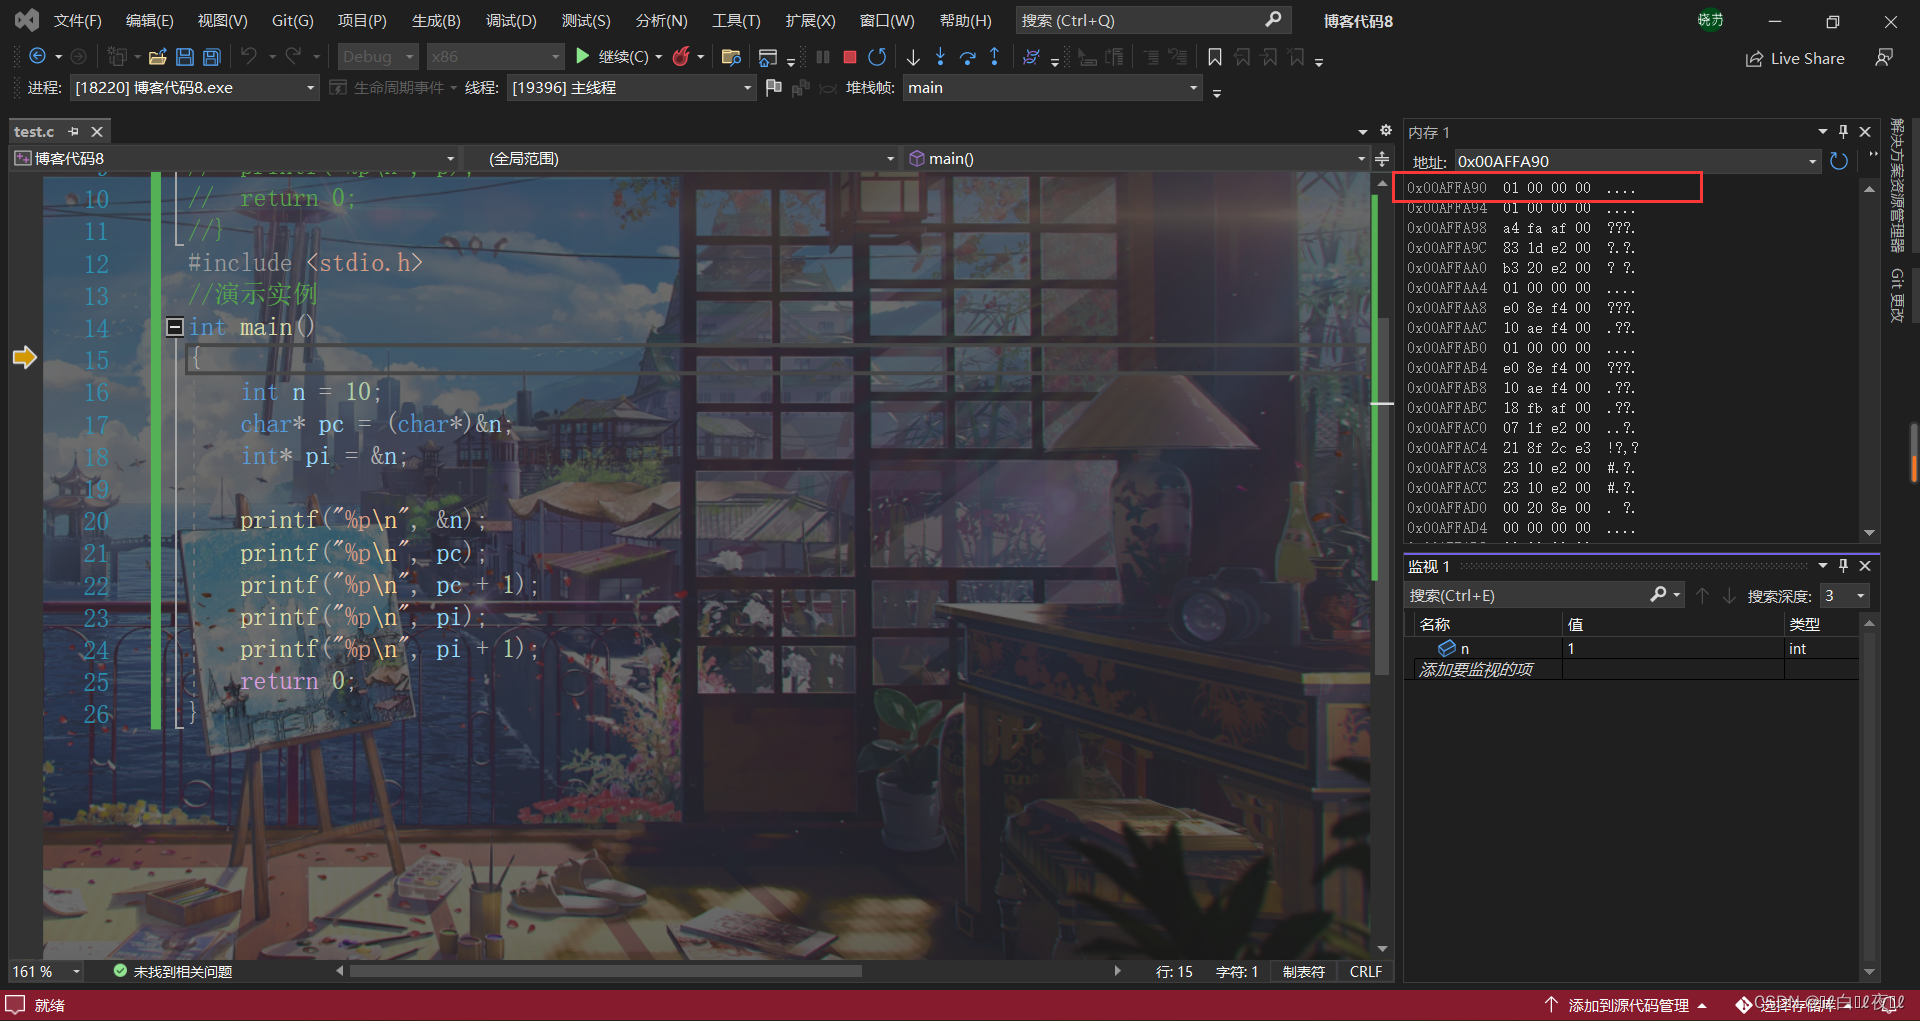Screen dimensions: 1920x1021
Task: Open the 文件(F) menu
Action: point(77,20)
